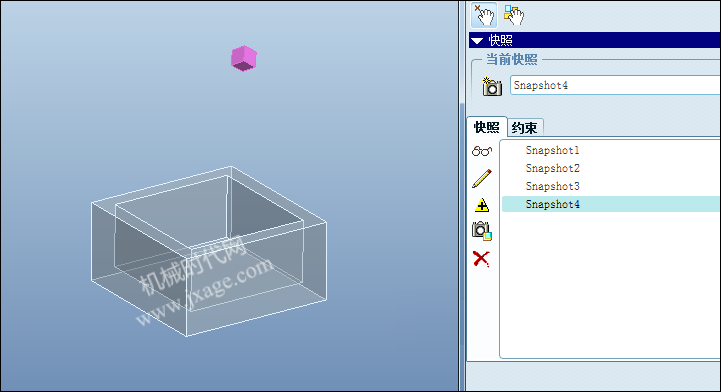
Task: Take snapshot using camera icon
Action: coord(492,86)
